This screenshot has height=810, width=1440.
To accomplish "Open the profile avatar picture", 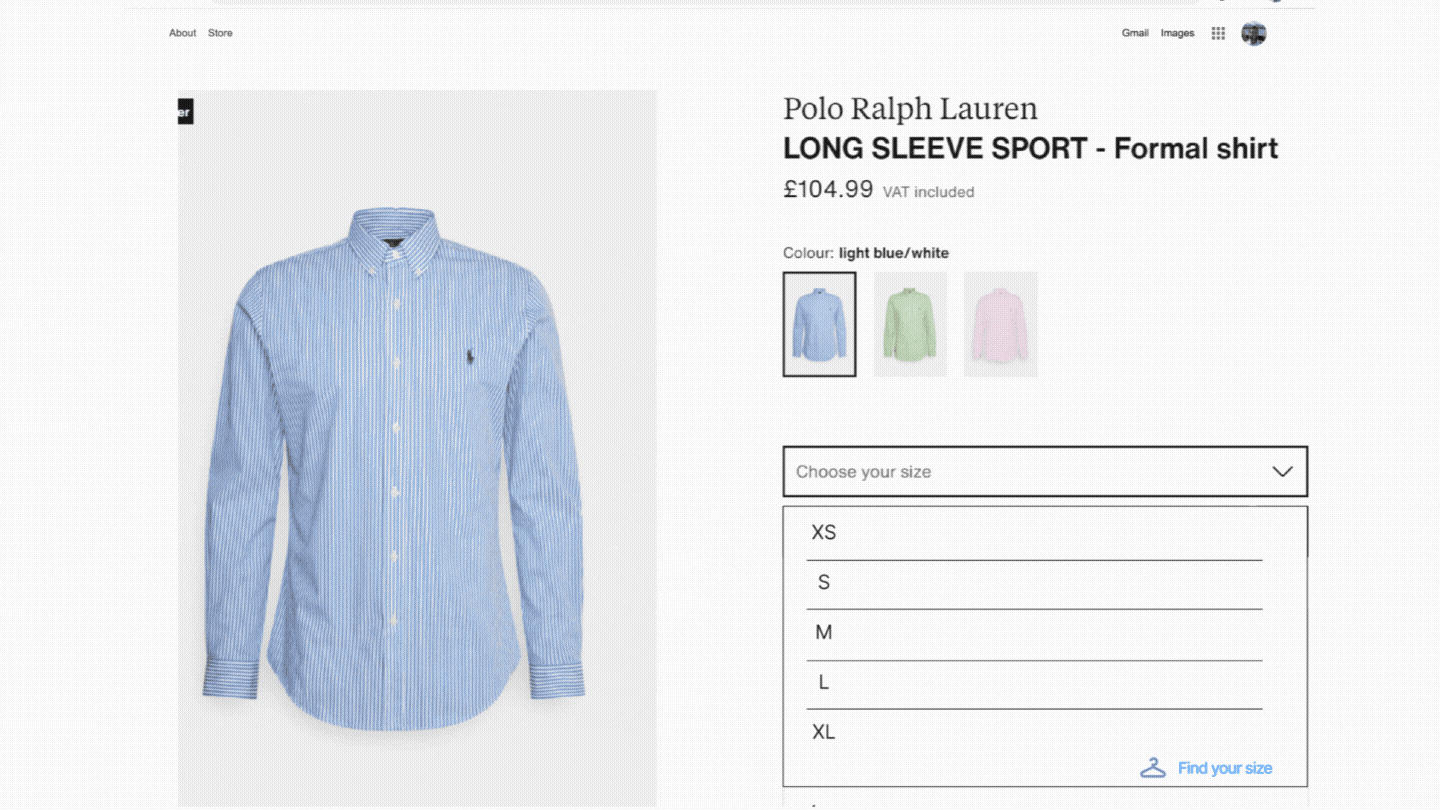I will click(x=1254, y=33).
